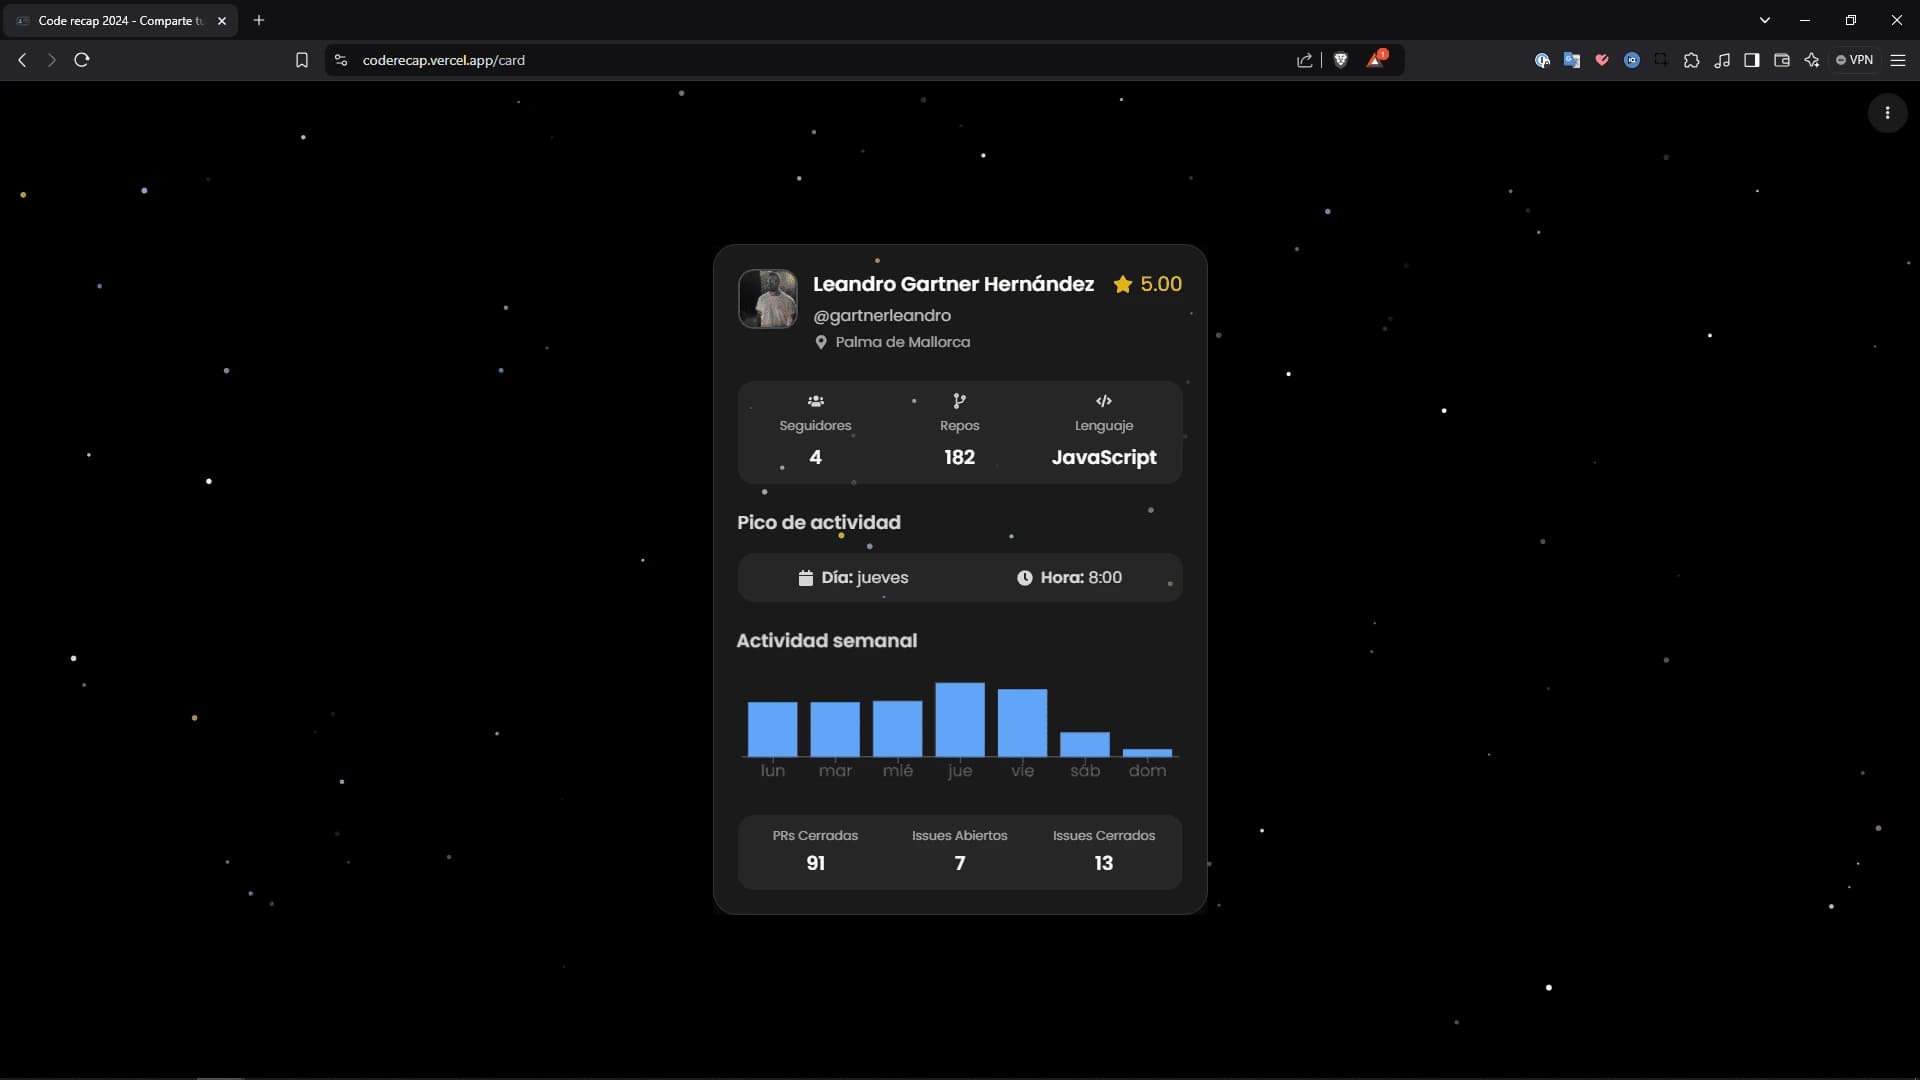Click the browser forward arrow
Screen dimensions: 1920x1080
point(52,60)
